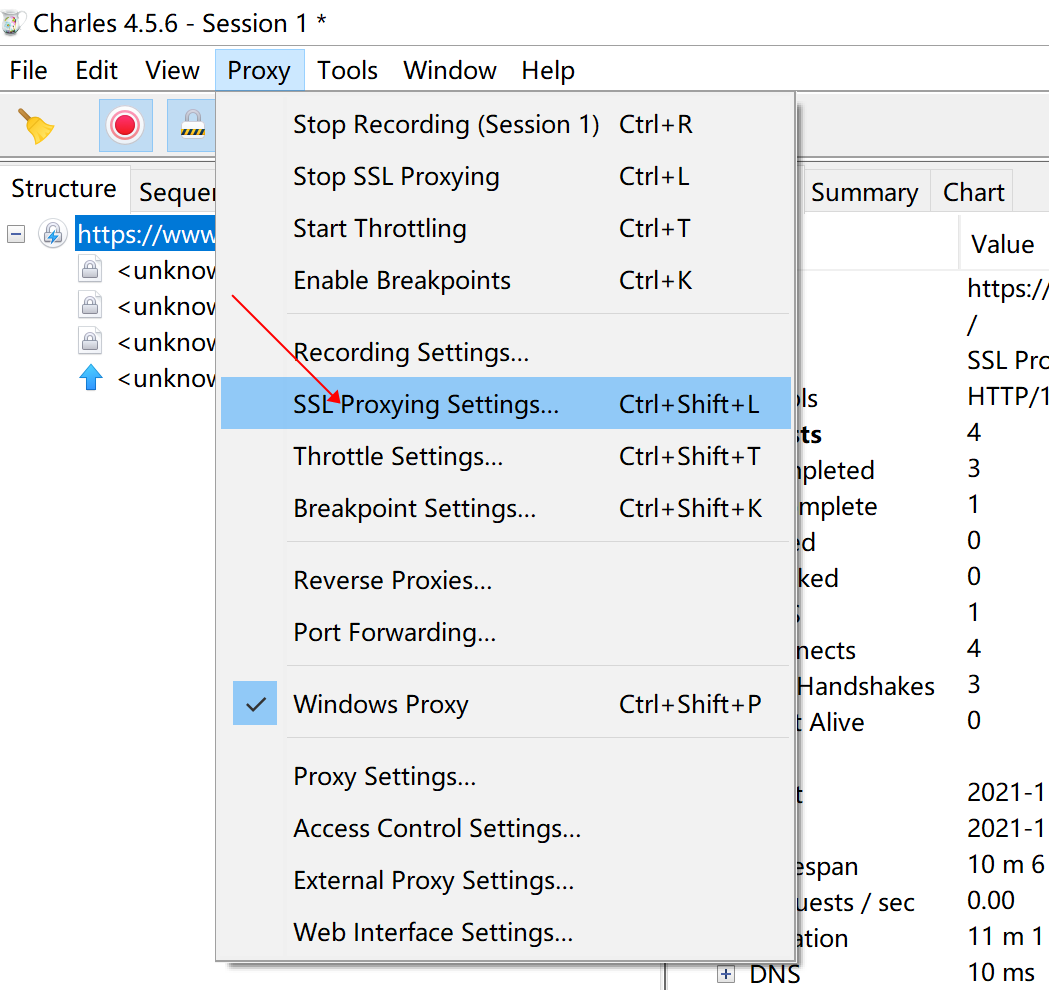Image resolution: width=1049 pixels, height=990 pixels.
Task: Open the Tools menu
Action: tap(347, 71)
